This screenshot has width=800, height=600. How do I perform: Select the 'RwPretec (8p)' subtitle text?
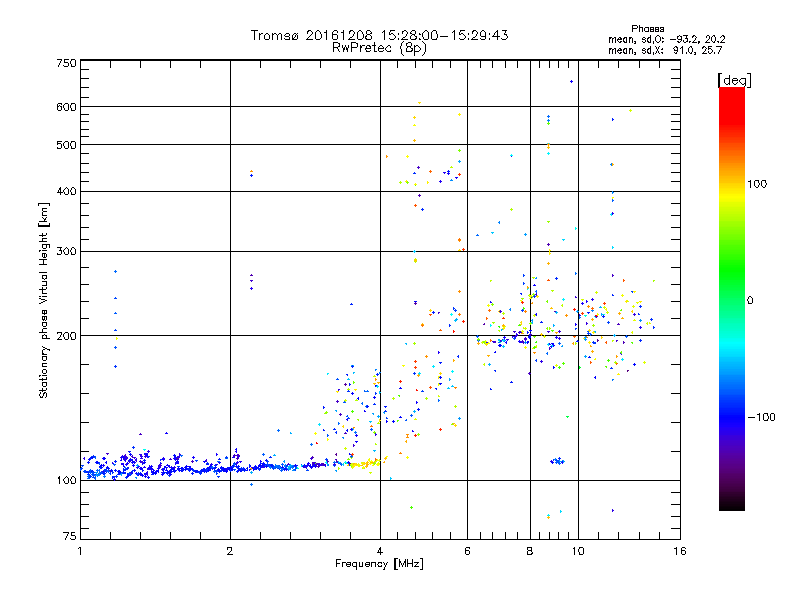379,48
